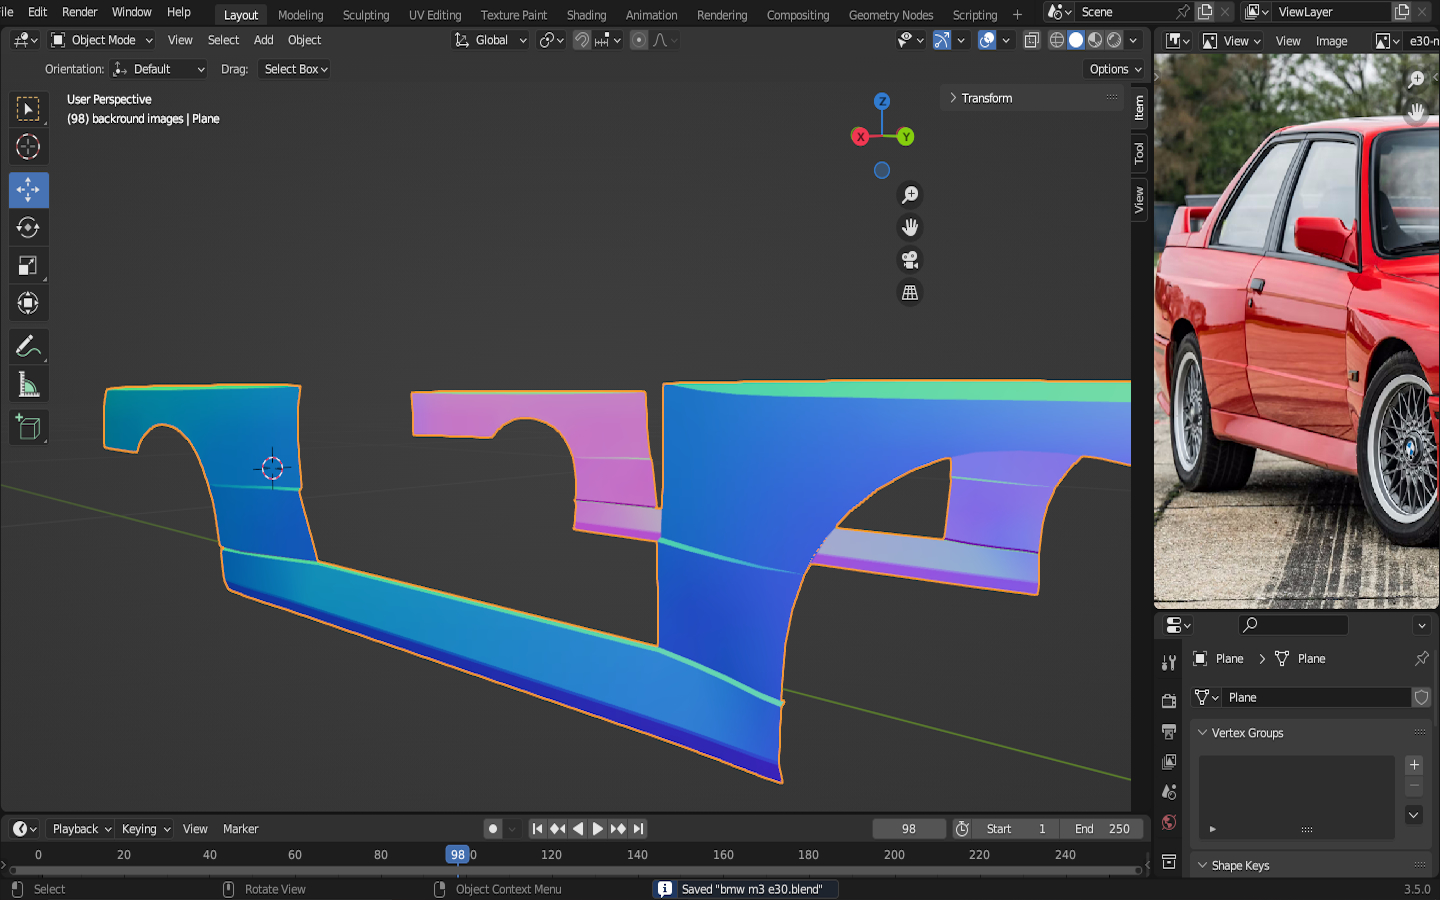
Task: Open the Orientation Default dropdown
Action: point(160,69)
